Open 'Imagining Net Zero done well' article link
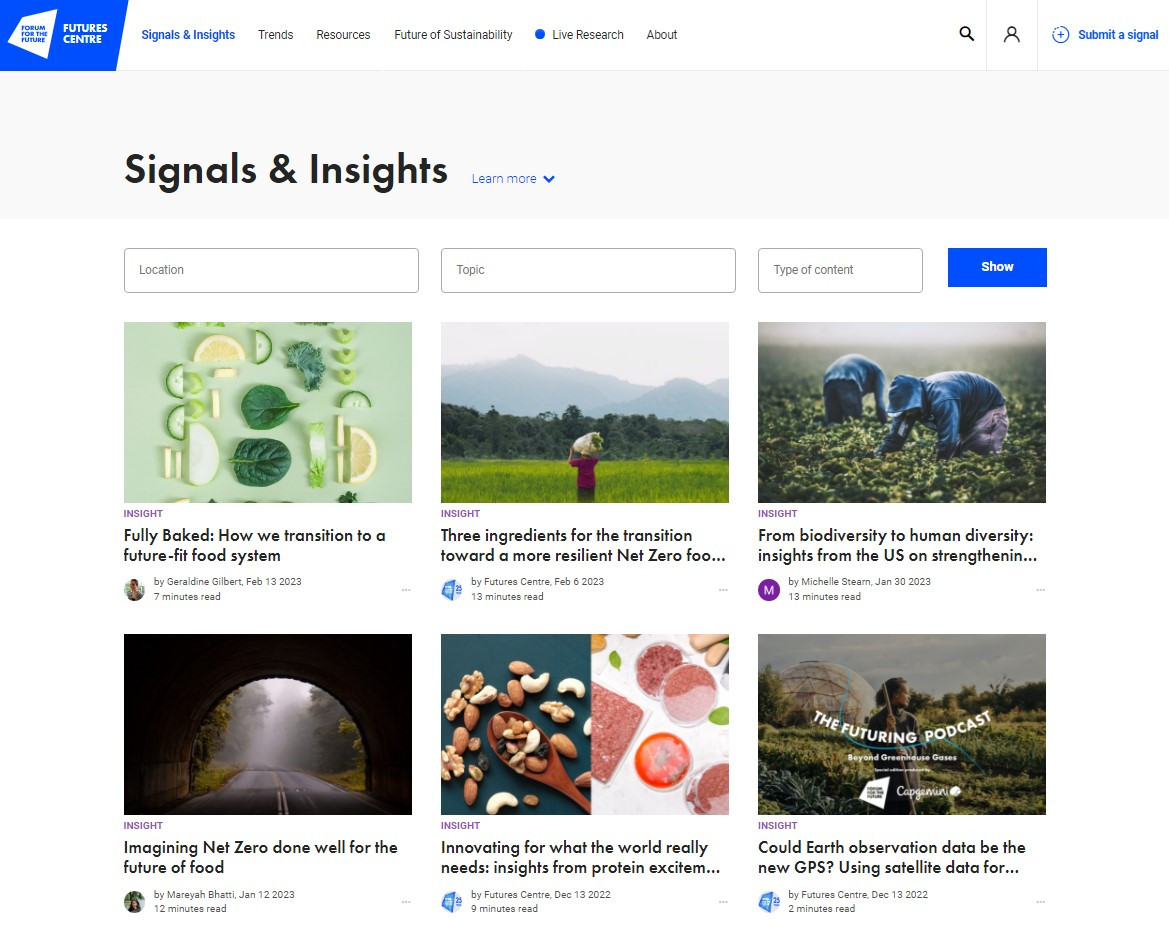The image size is (1169, 940). pyautogui.click(x=260, y=857)
